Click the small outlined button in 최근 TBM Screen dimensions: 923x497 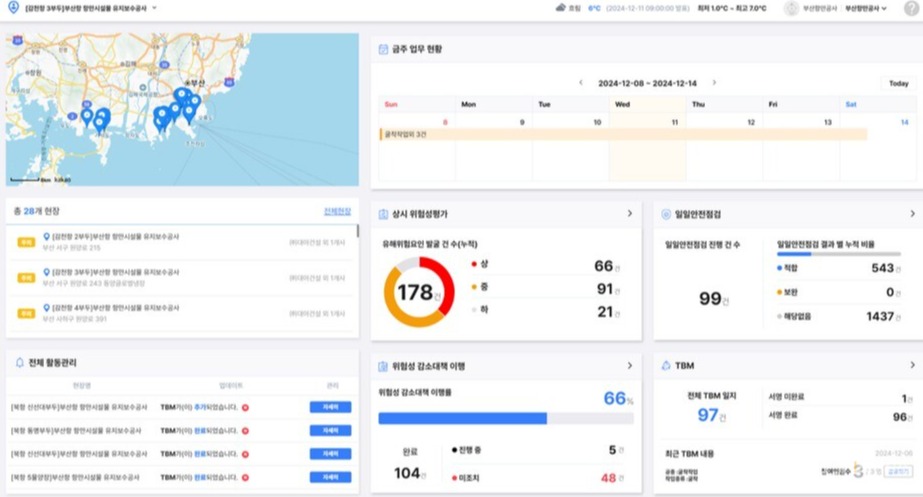coord(899,471)
